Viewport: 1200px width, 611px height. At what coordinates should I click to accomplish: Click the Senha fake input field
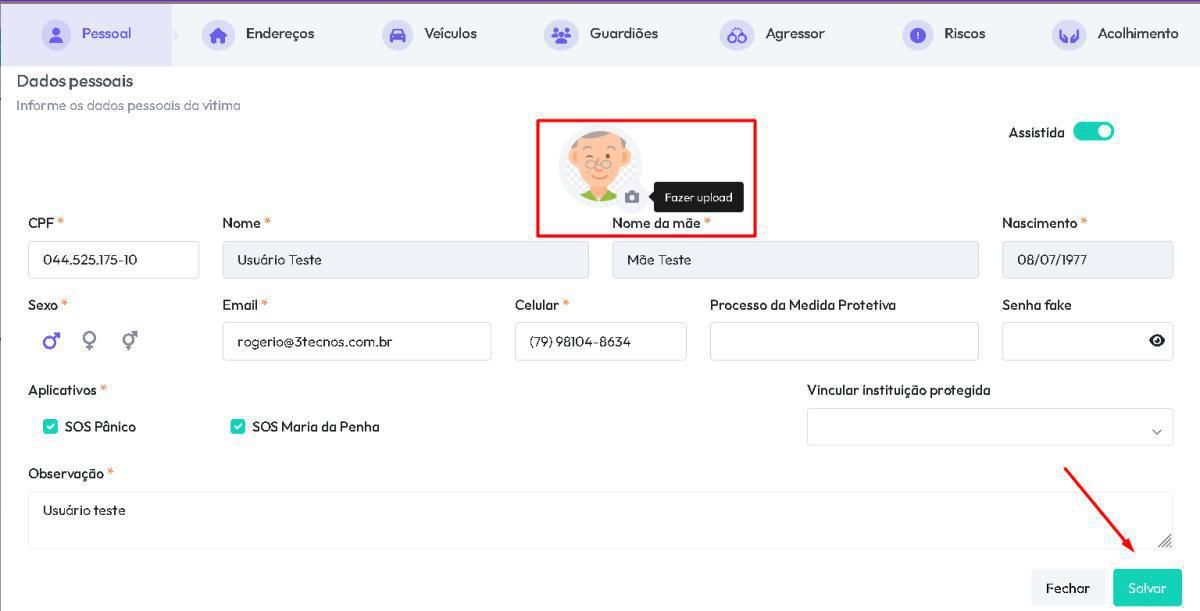click(x=1087, y=341)
